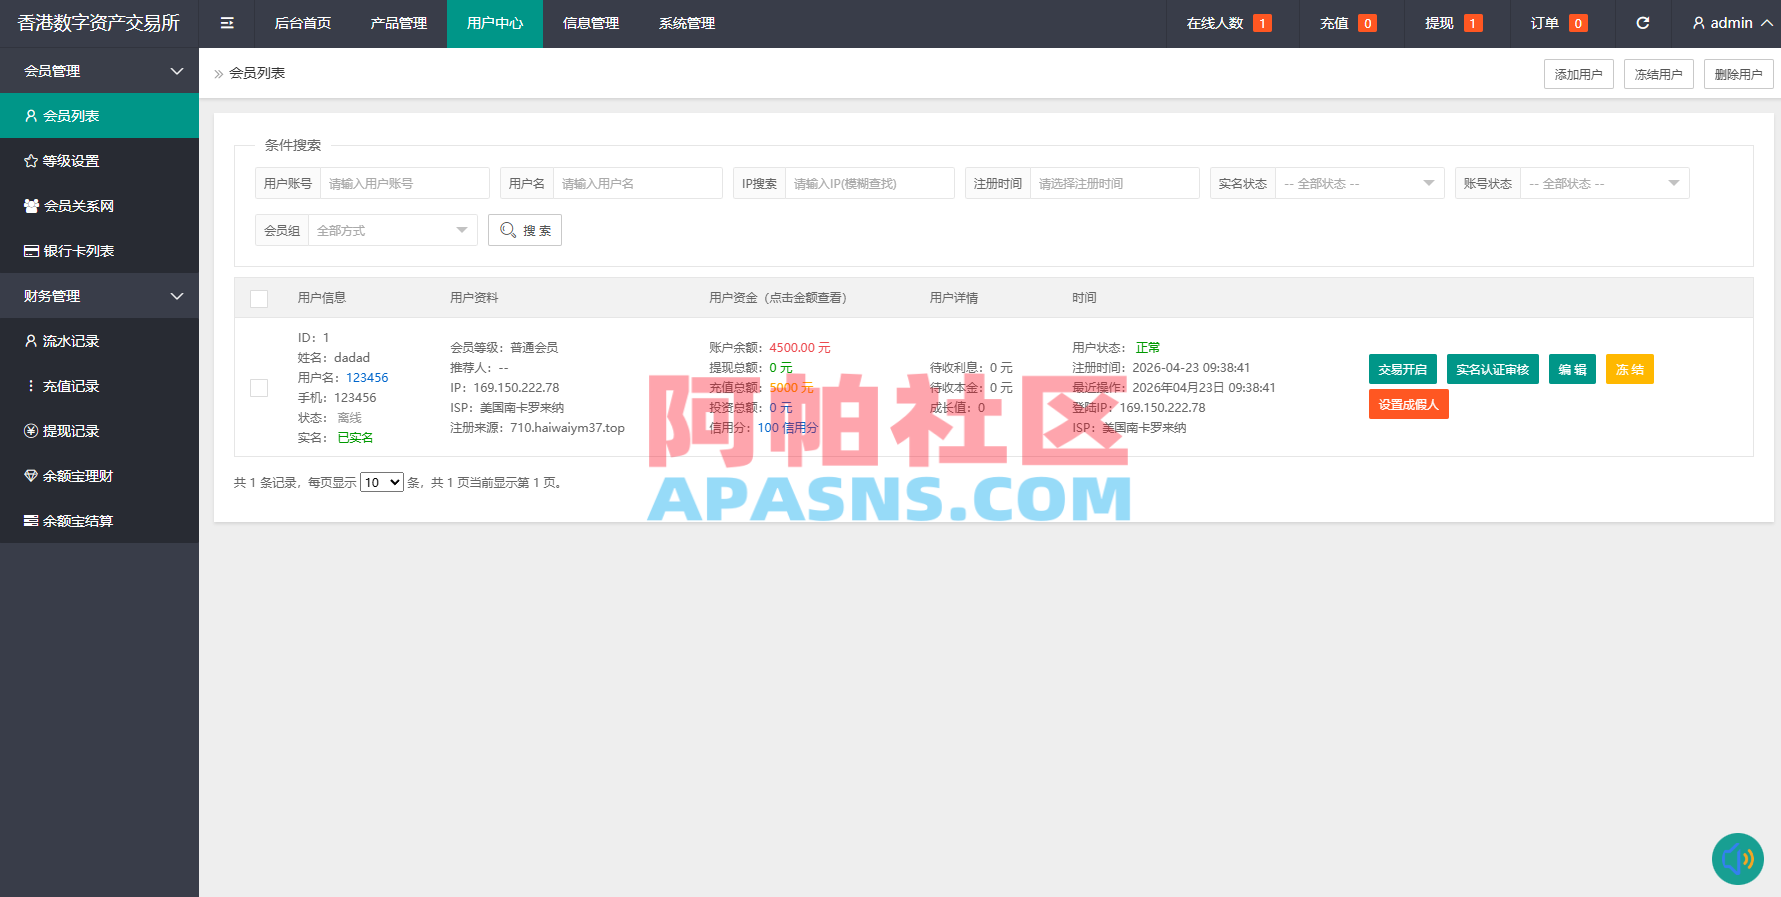Click the 删除用户 button
Screen dimensions: 1781x897
coord(1738,74)
